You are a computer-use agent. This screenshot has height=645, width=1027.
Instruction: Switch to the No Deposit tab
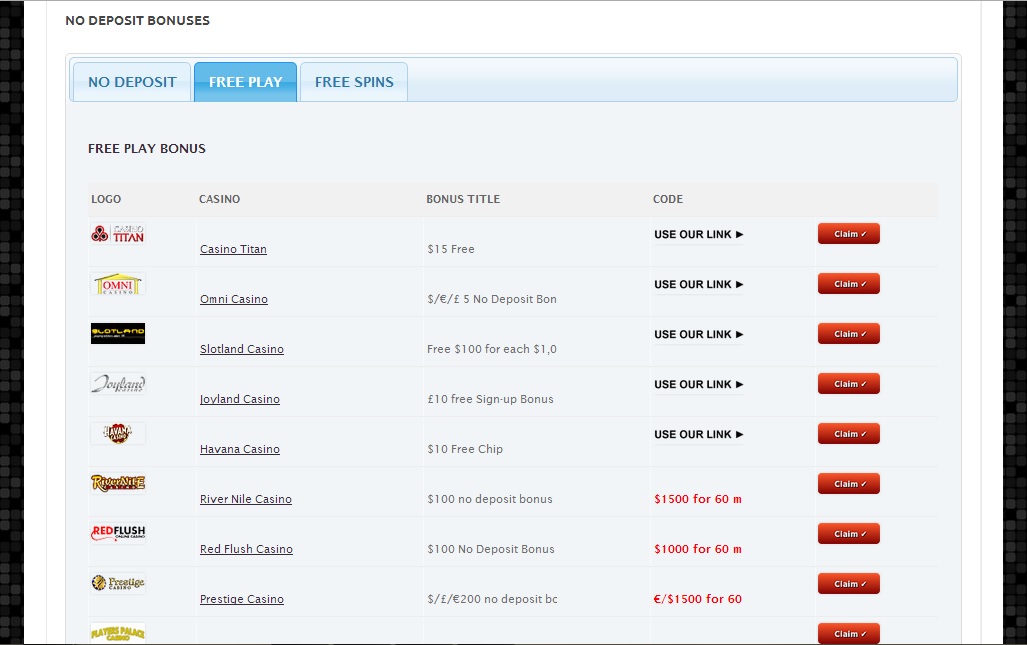pyautogui.click(x=132, y=82)
